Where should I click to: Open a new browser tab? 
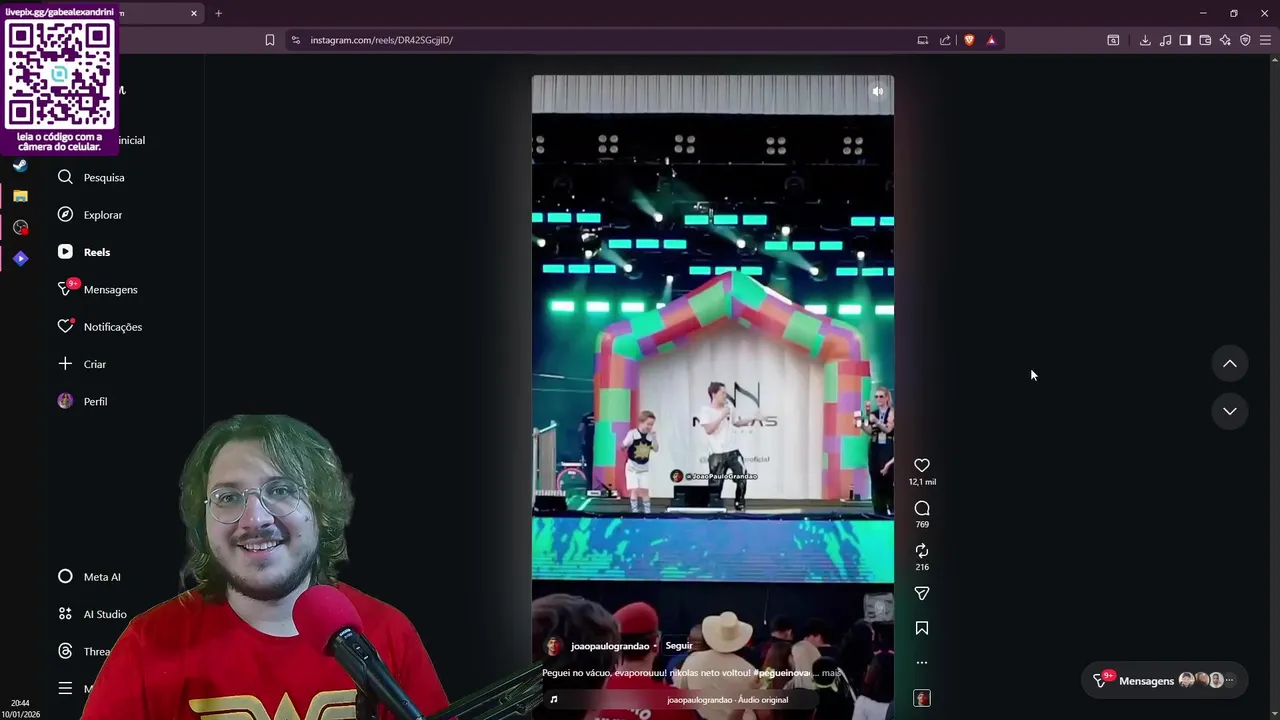point(218,13)
